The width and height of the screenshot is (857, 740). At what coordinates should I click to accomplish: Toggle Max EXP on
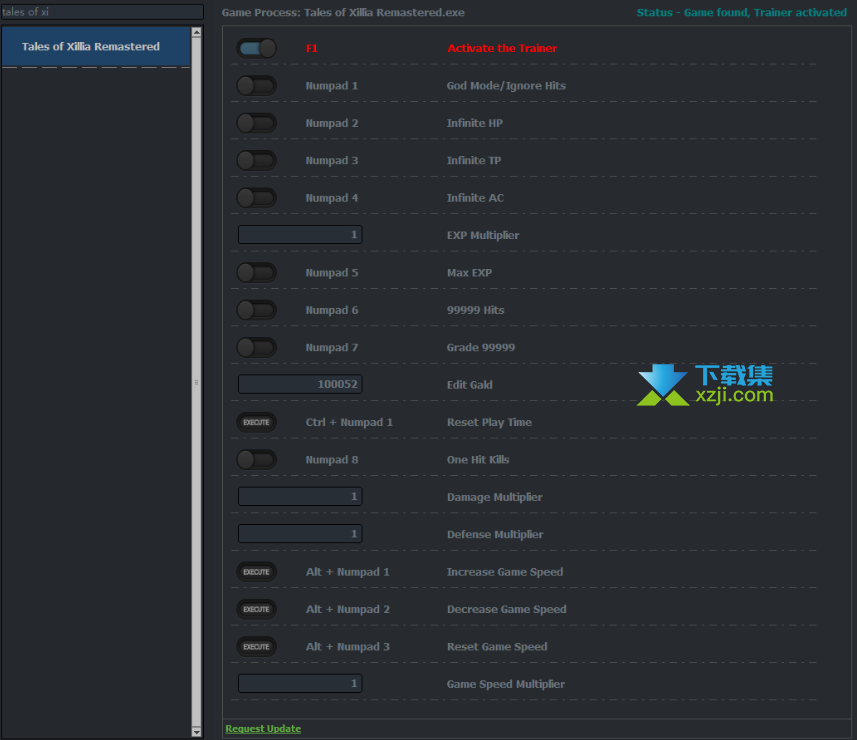click(257, 273)
